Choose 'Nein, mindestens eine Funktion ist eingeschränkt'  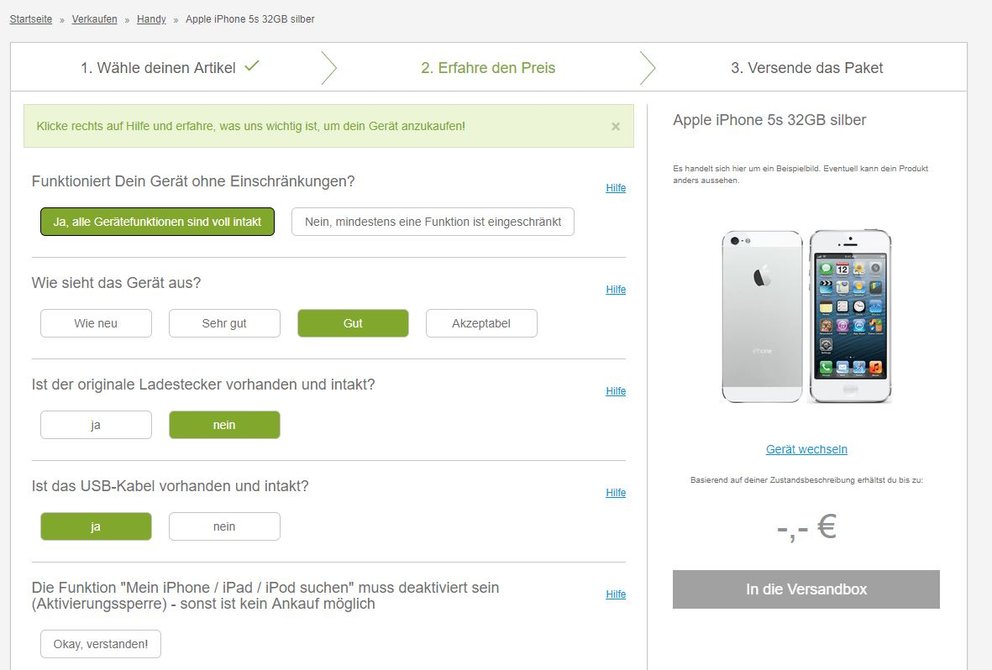(433, 222)
